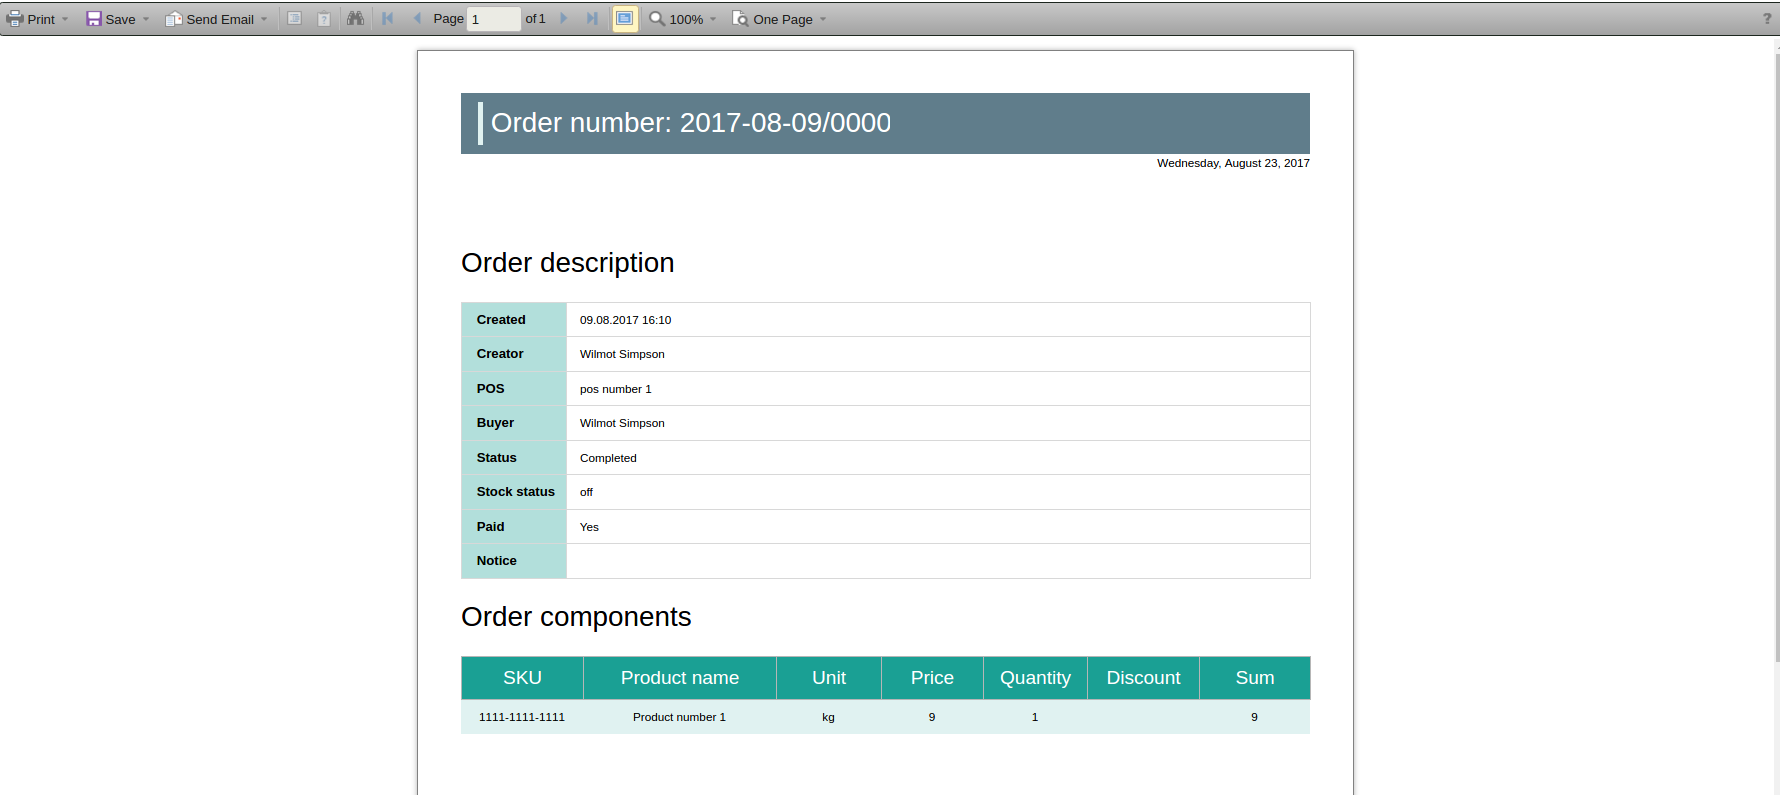Toggle the highlighted full screen button

point(625,19)
